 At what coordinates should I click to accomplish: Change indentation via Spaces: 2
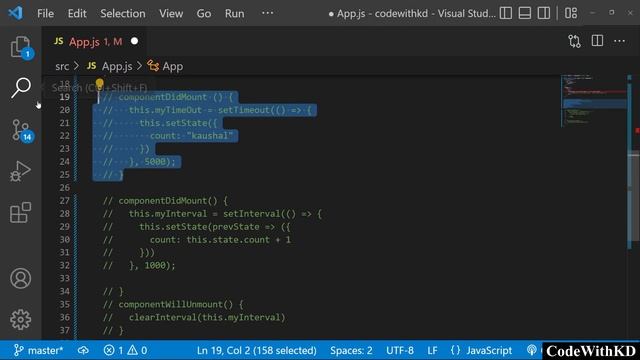tap(351, 350)
